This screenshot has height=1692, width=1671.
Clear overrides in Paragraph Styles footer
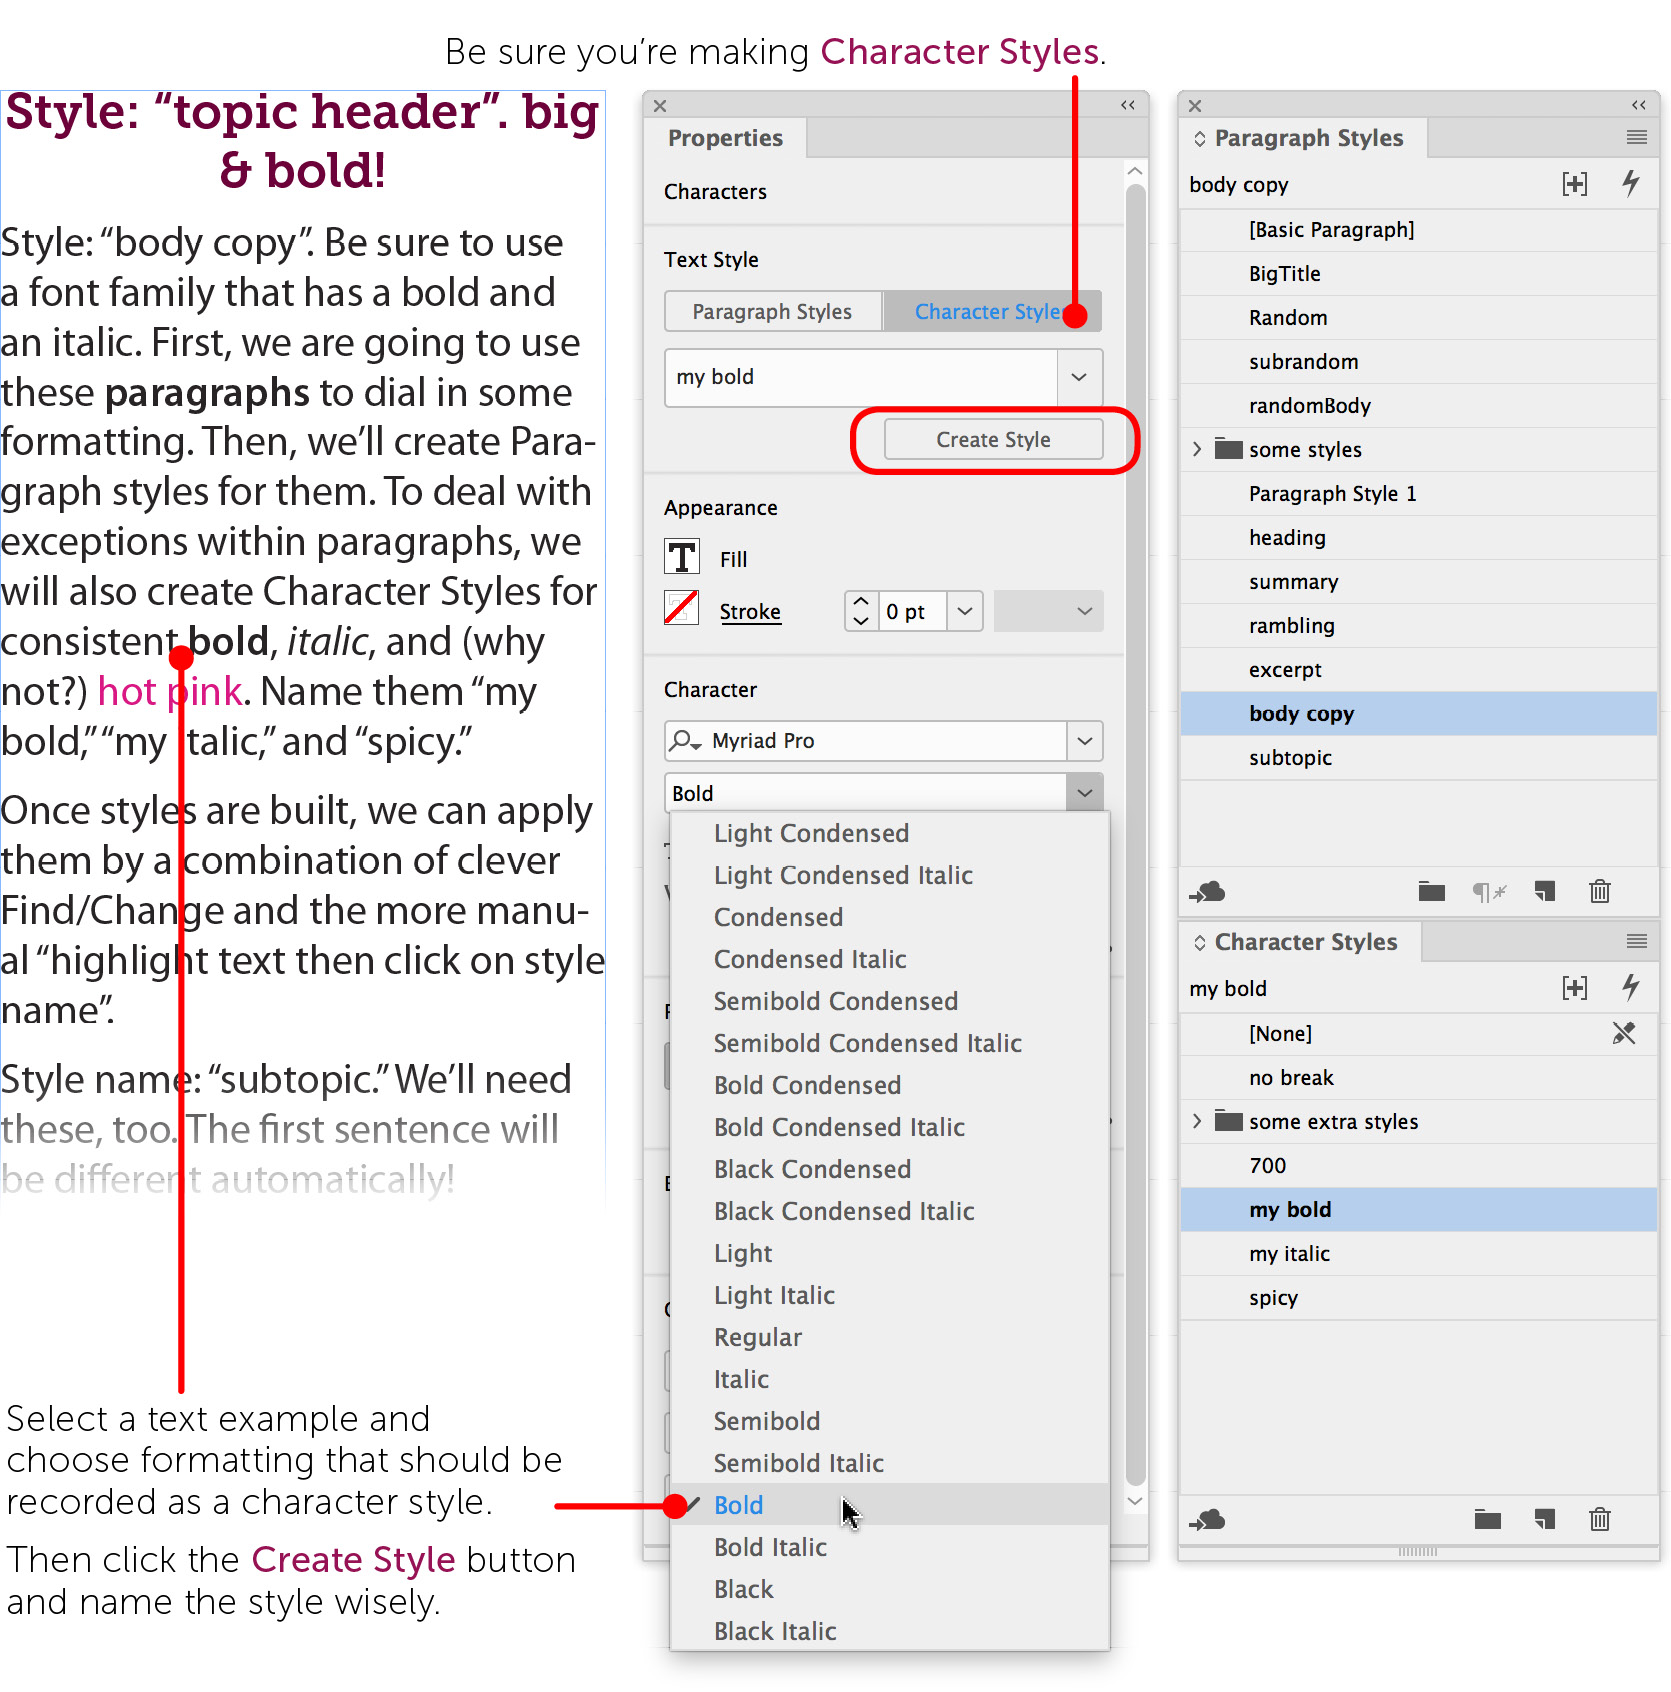coord(1489,891)
